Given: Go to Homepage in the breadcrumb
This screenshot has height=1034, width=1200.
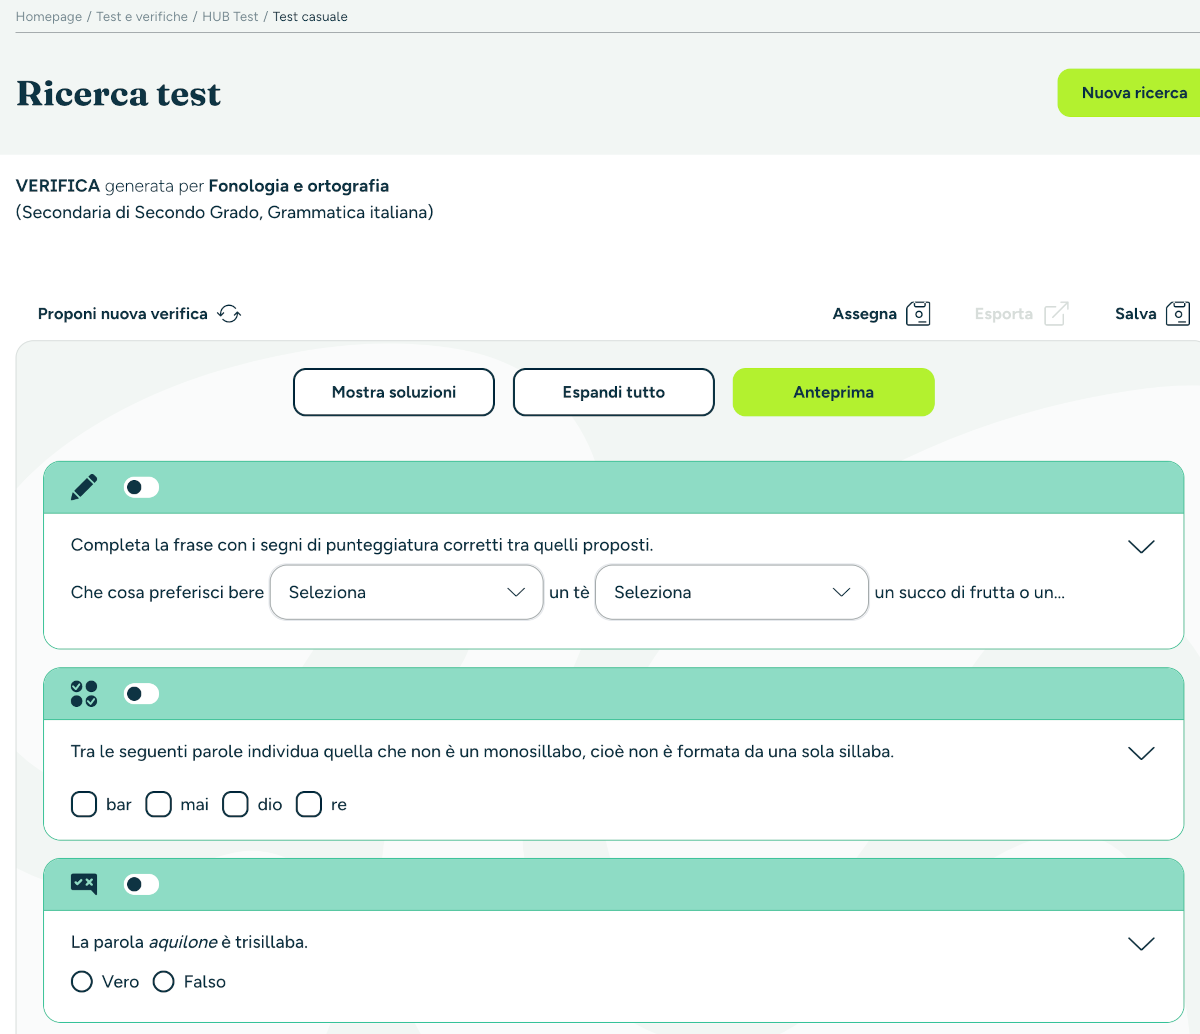Looking at the screenshot, I should pos(49,17).
